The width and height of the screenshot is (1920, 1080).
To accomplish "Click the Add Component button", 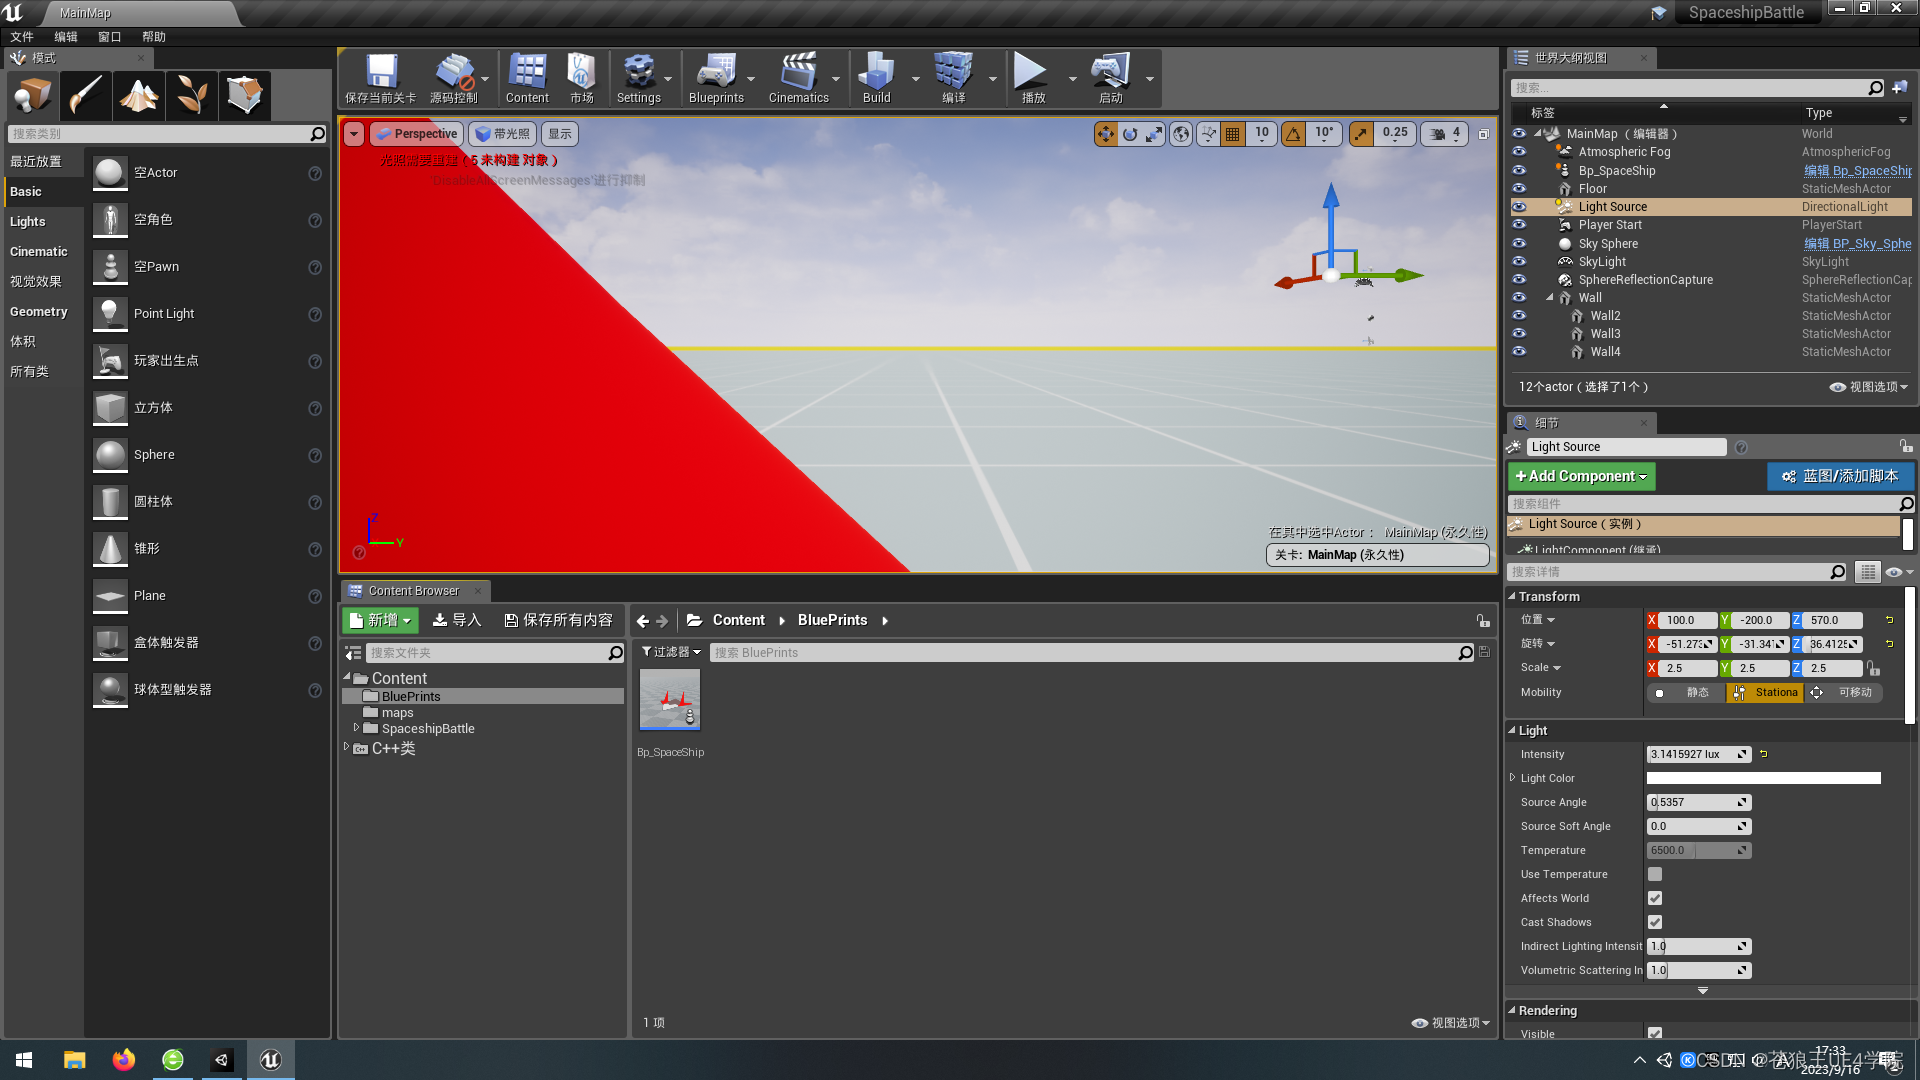I will click(1580, 476).
